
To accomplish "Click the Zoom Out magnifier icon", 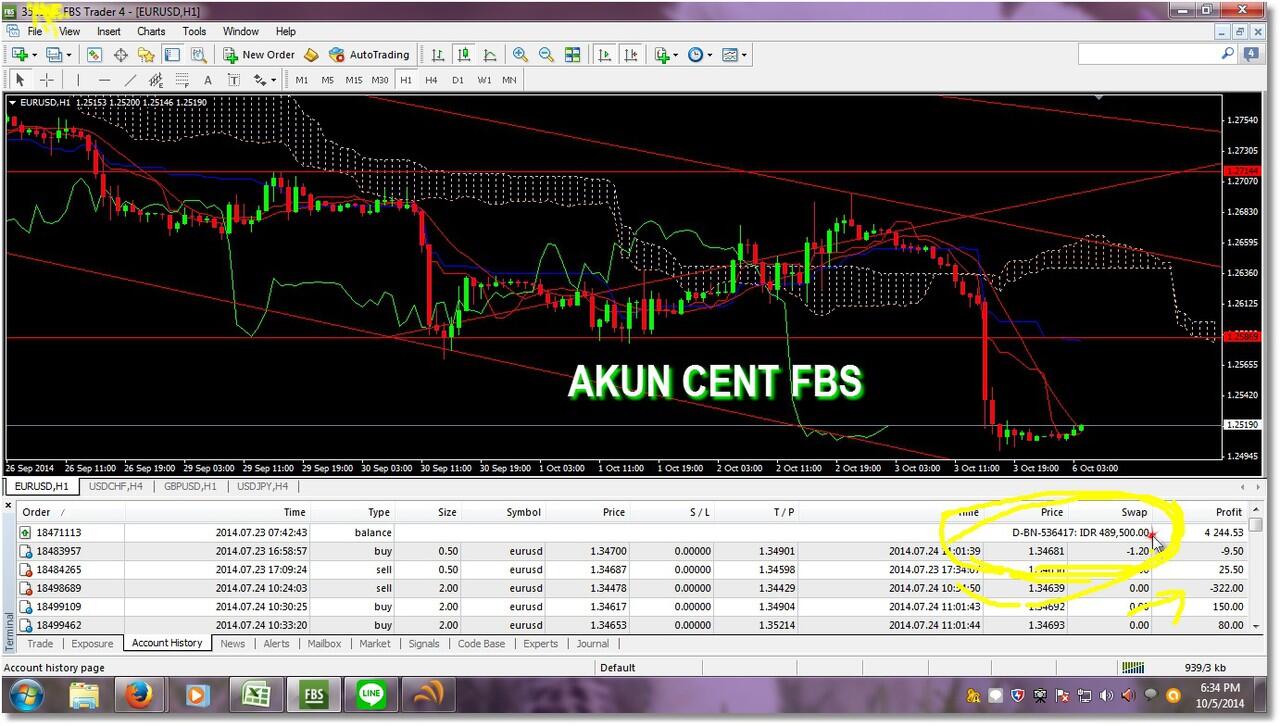I will click(546, 55).
